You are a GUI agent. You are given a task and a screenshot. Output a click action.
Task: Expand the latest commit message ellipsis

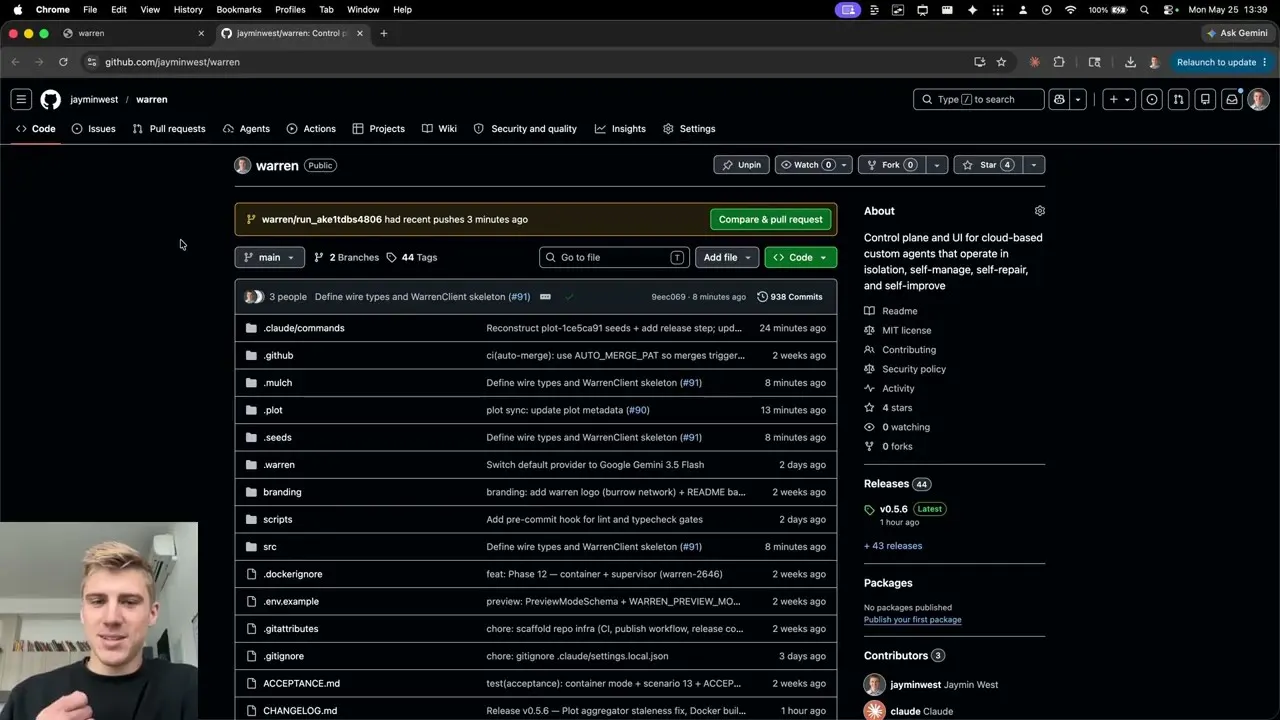click(x=545, y=297)
